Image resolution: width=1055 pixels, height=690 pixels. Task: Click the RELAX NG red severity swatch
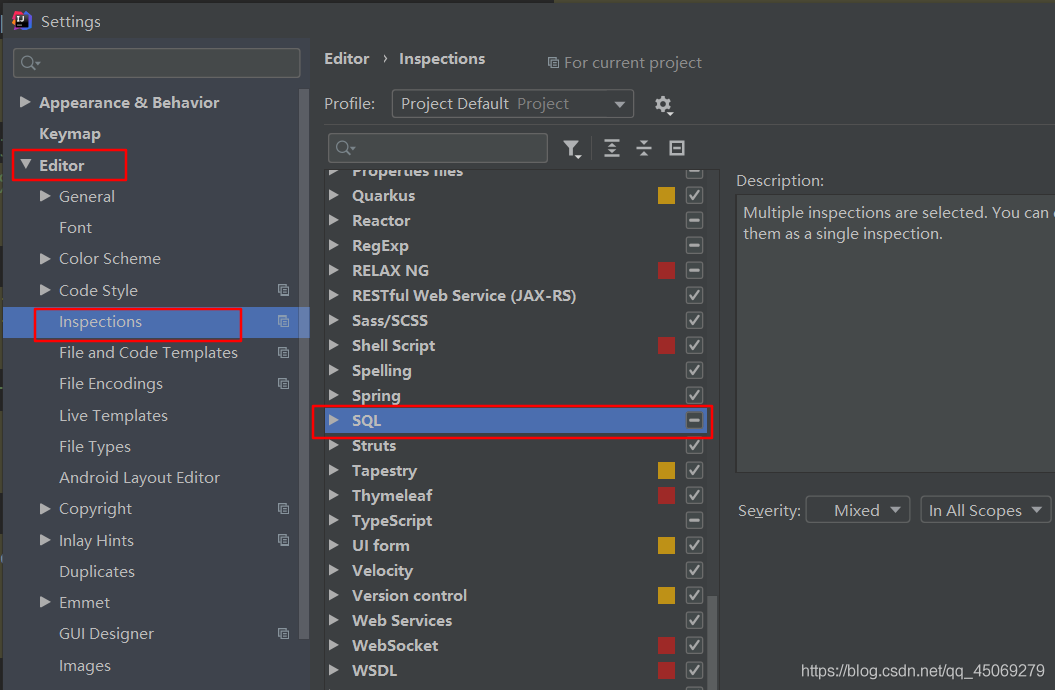pos(666,270)
